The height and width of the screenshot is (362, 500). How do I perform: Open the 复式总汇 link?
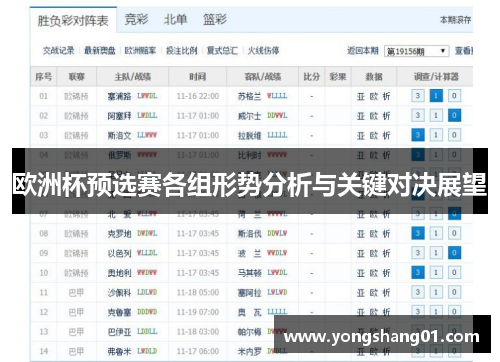click(x=222, y=51)
